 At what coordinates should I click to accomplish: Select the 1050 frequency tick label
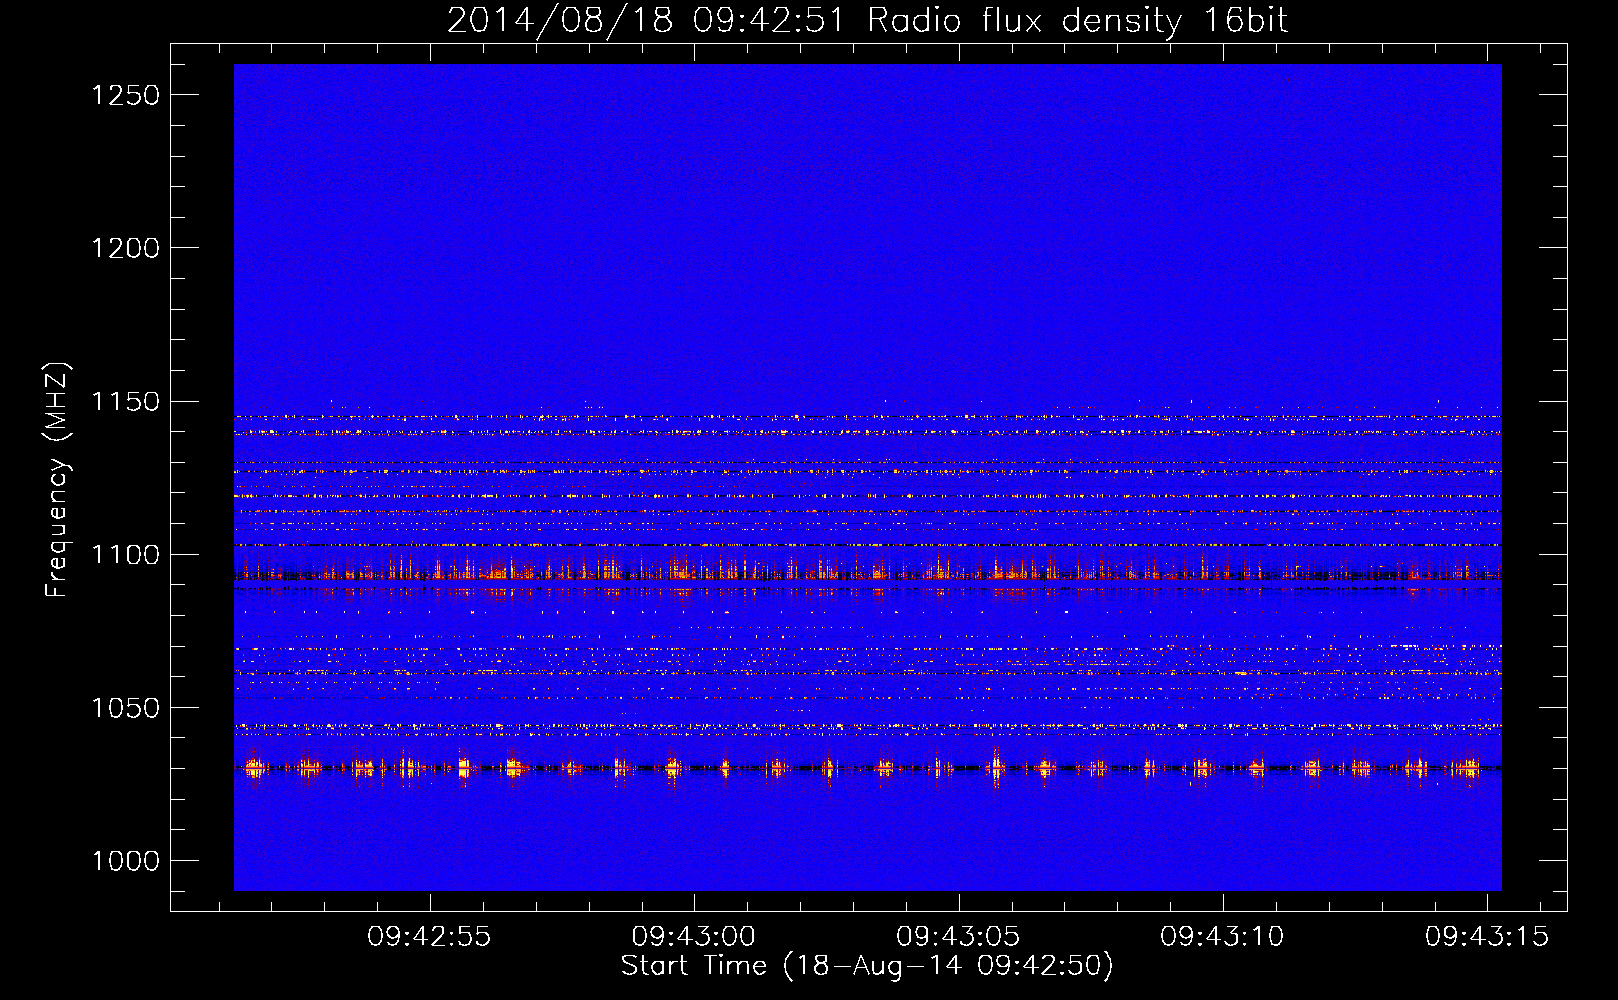[126, 708]
